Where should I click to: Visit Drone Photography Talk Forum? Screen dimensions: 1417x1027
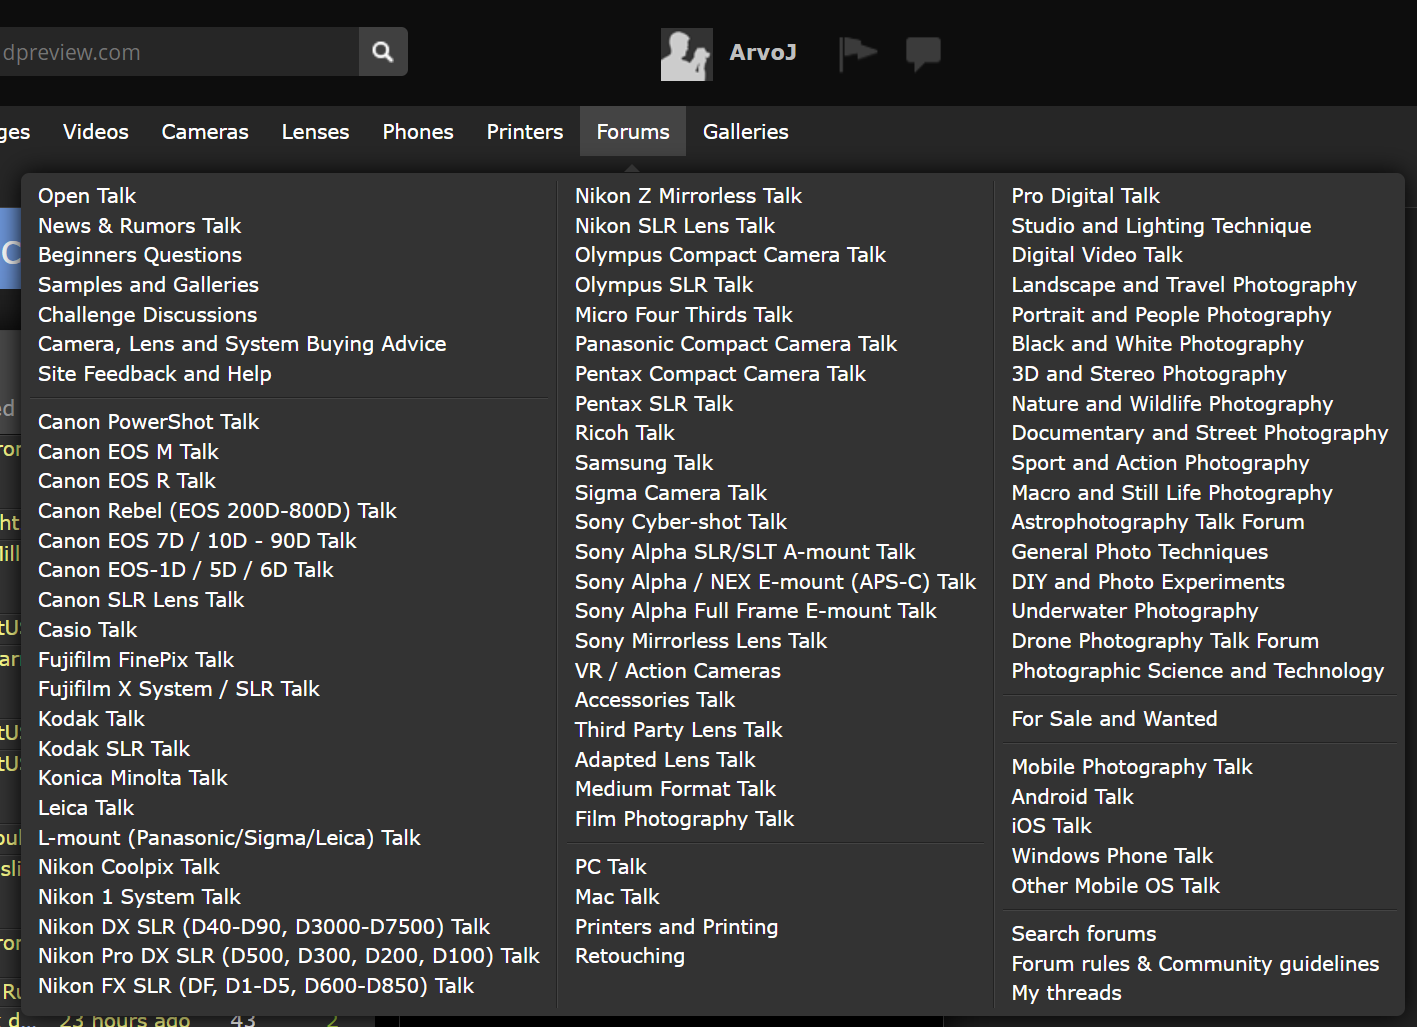tap(1165, 641)
